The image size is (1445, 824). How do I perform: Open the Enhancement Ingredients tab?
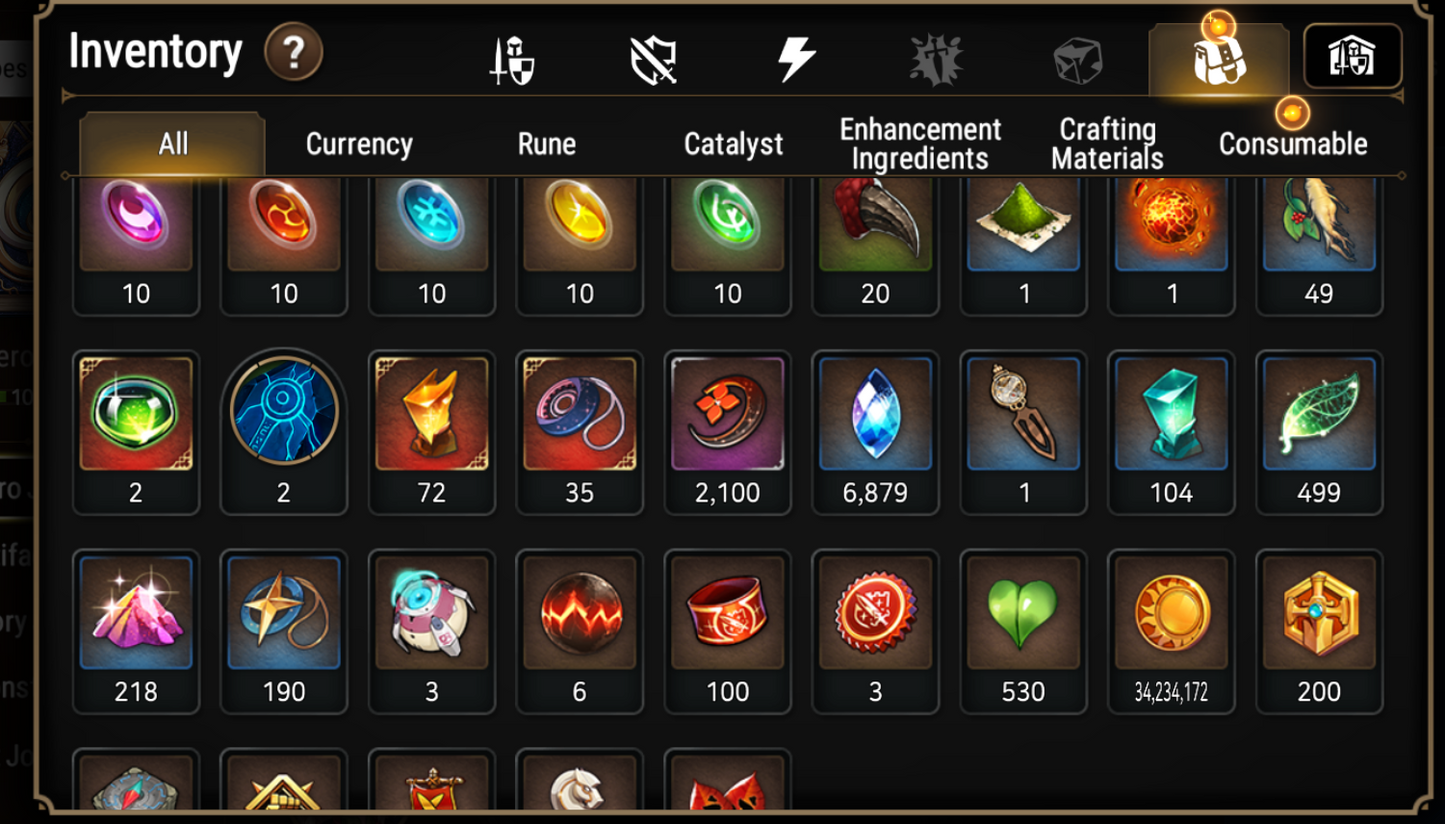[x=920, y=144]
